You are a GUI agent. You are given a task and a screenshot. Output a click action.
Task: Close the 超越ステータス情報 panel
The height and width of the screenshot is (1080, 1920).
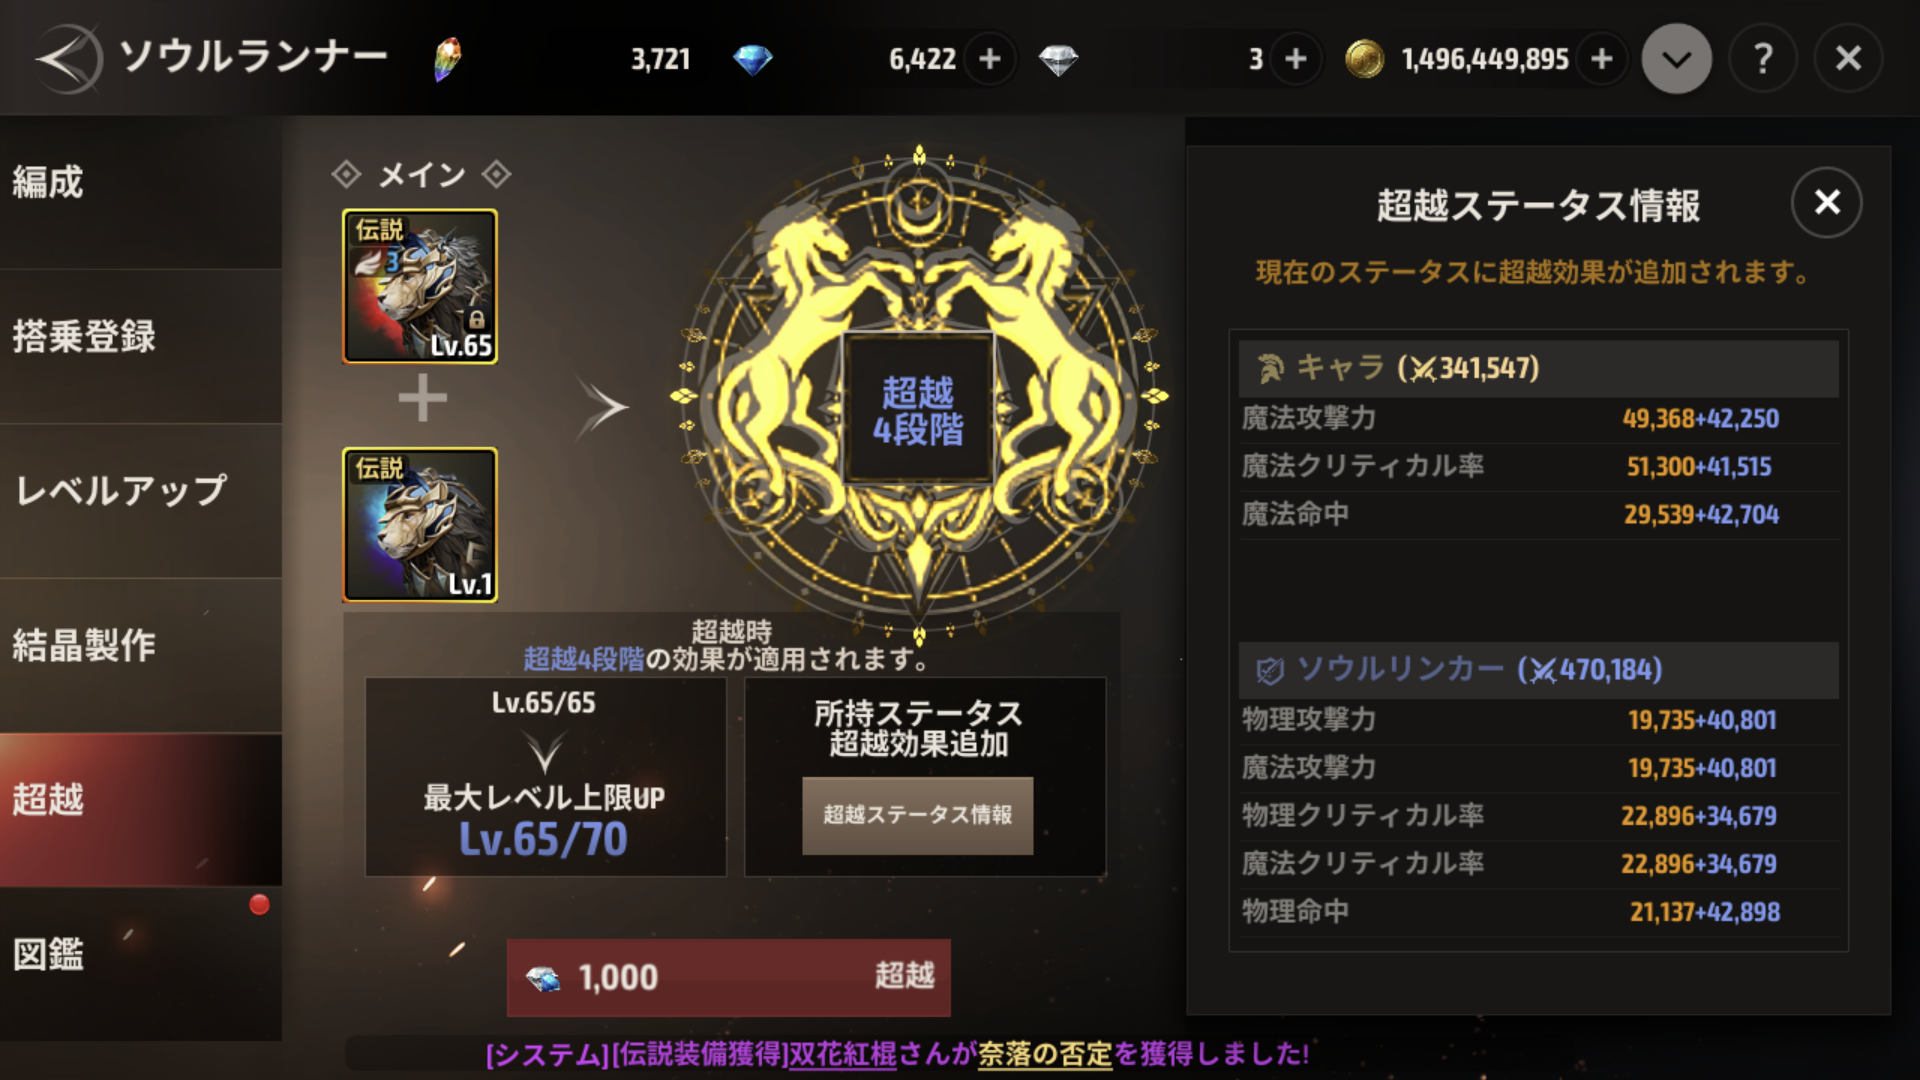tap(1827, 203)
